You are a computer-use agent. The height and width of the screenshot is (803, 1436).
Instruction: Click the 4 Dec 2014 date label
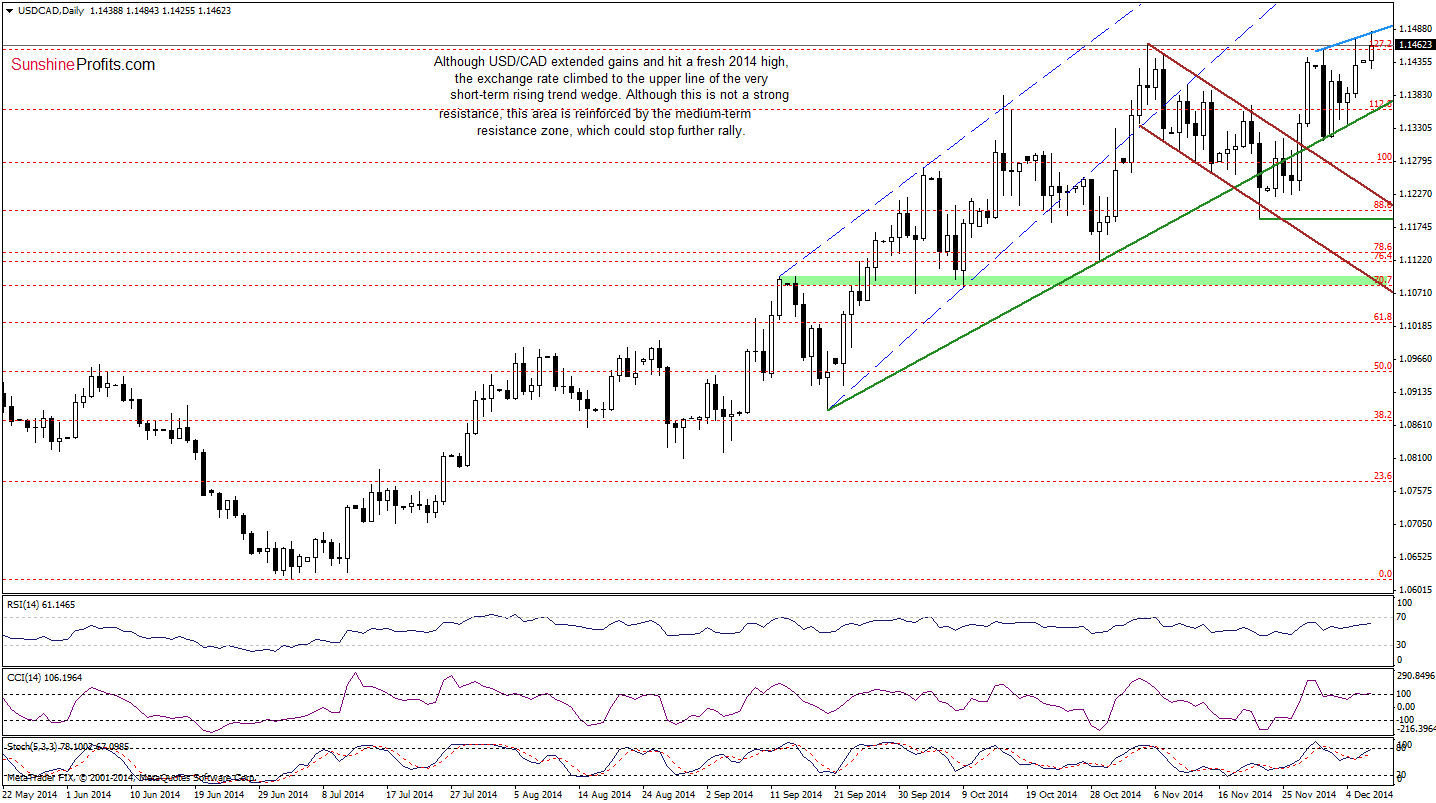[1371, 795]
